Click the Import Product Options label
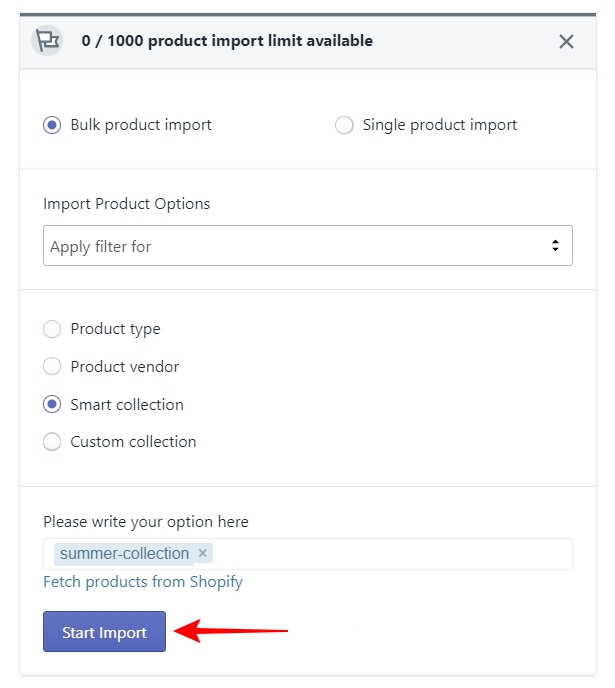This screenshot has height=688, width=615. 126,204
